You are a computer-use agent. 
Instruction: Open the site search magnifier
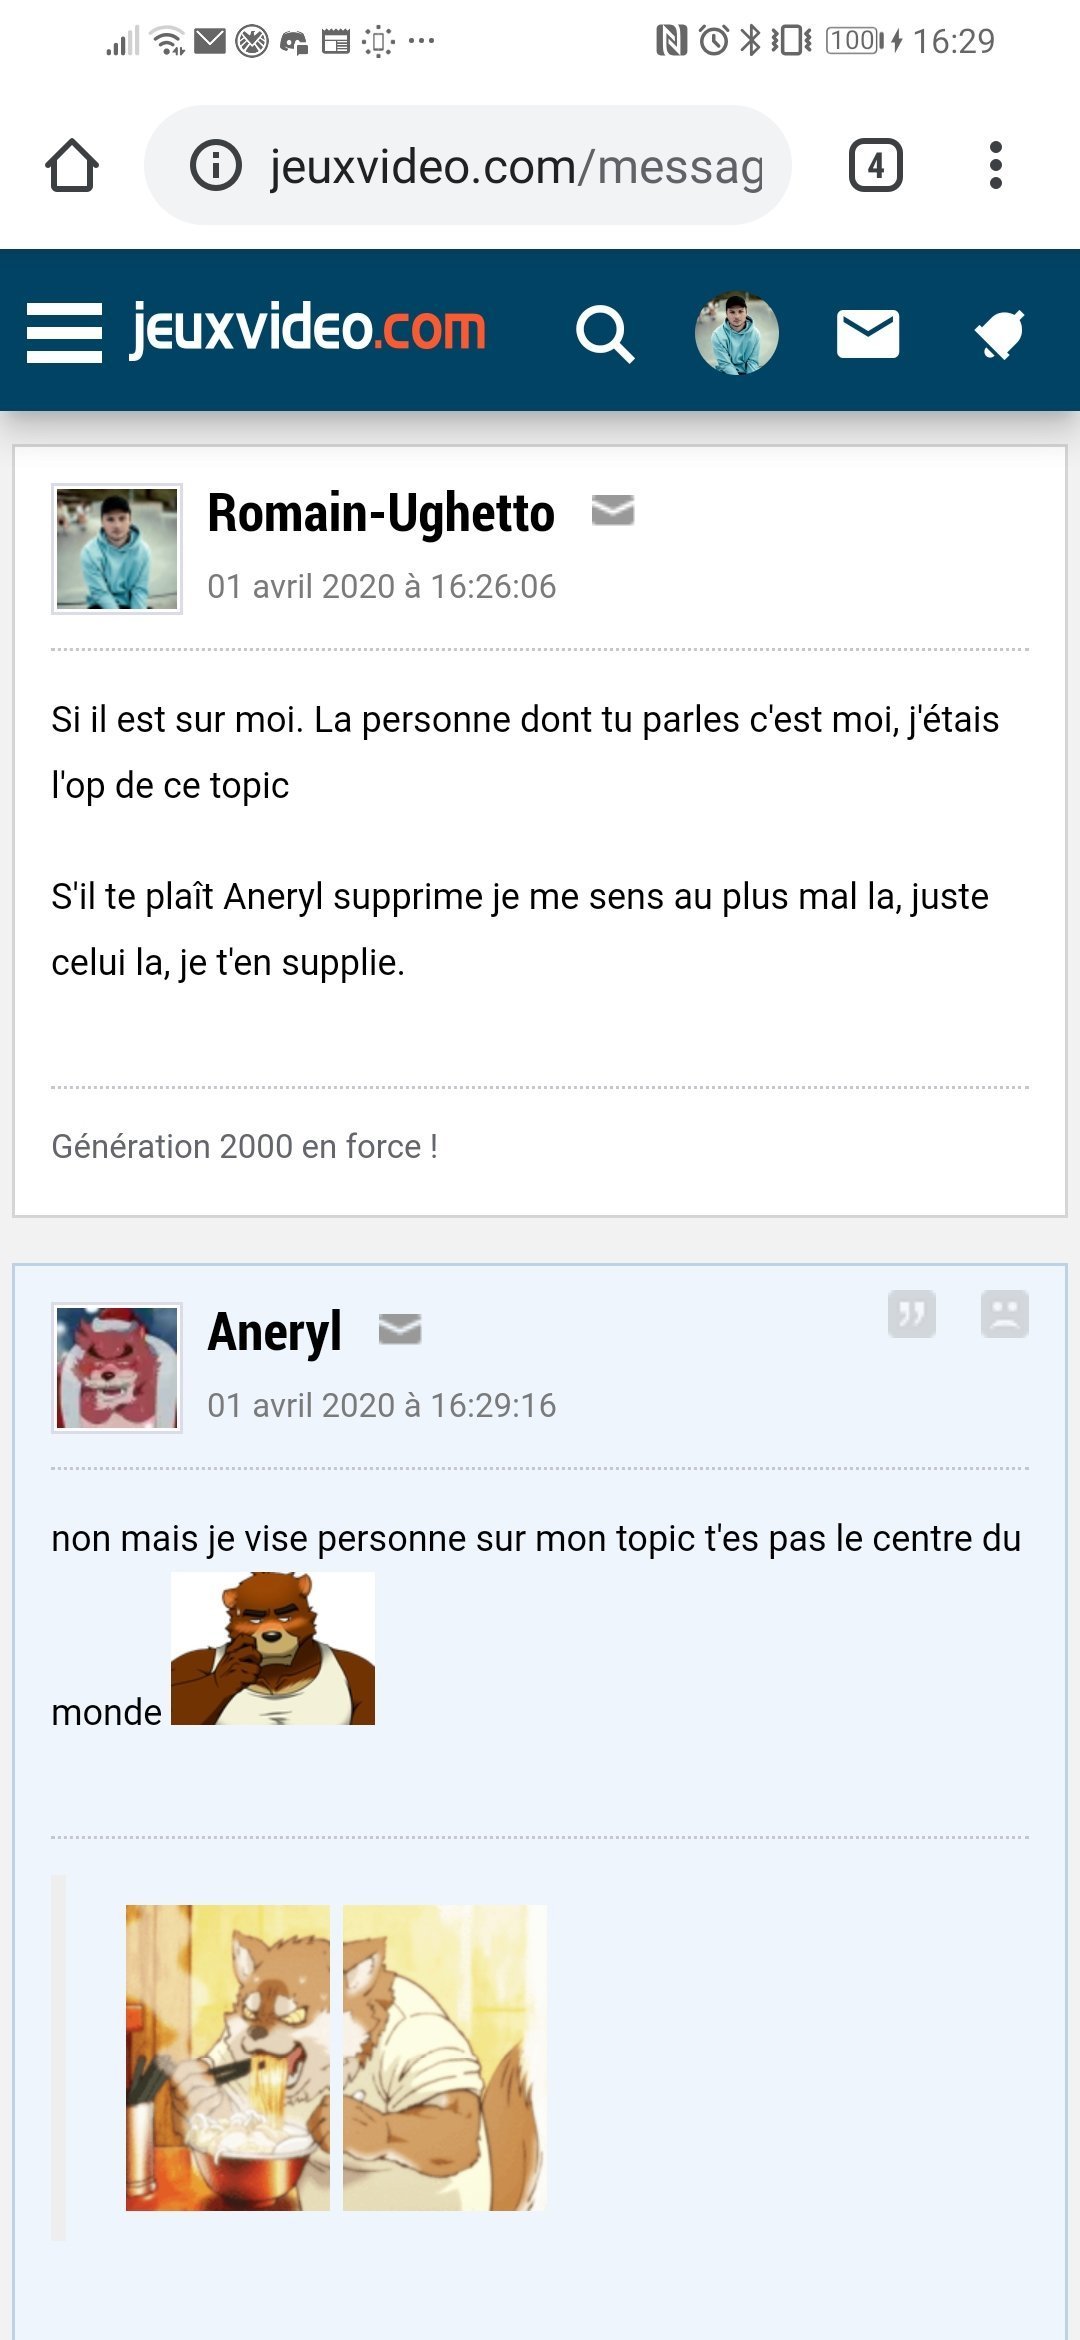pyautogui.click(x=604, y=334)
